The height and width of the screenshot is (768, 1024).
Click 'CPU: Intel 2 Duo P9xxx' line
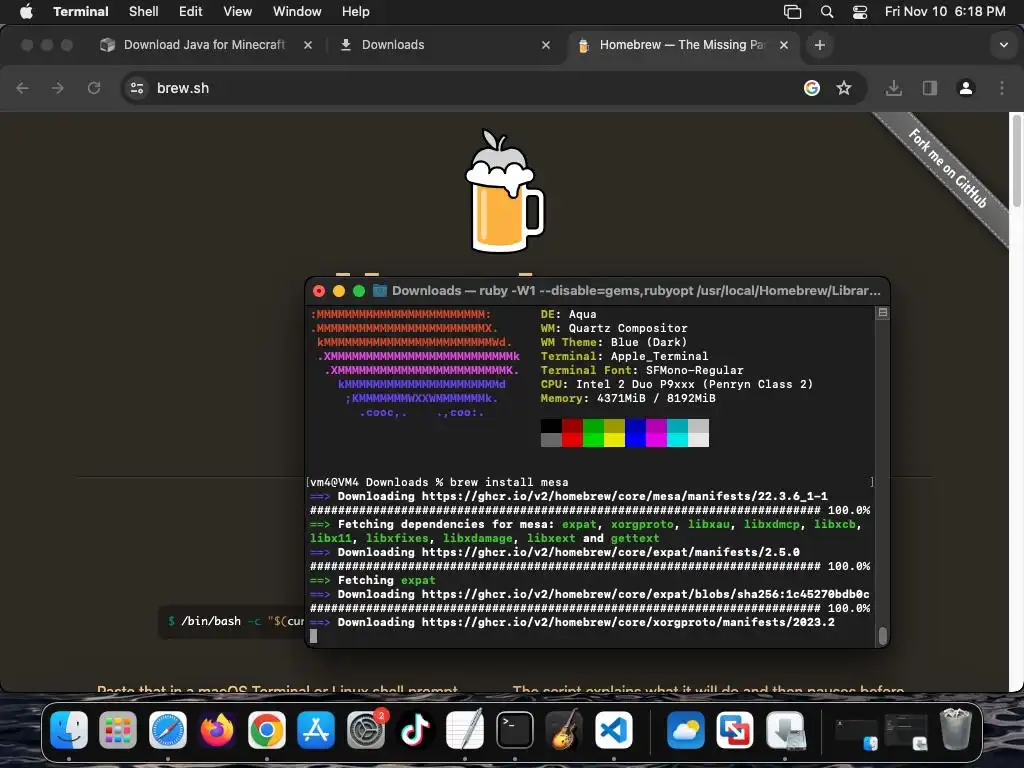pyautogui.click(x=677, y=384)
